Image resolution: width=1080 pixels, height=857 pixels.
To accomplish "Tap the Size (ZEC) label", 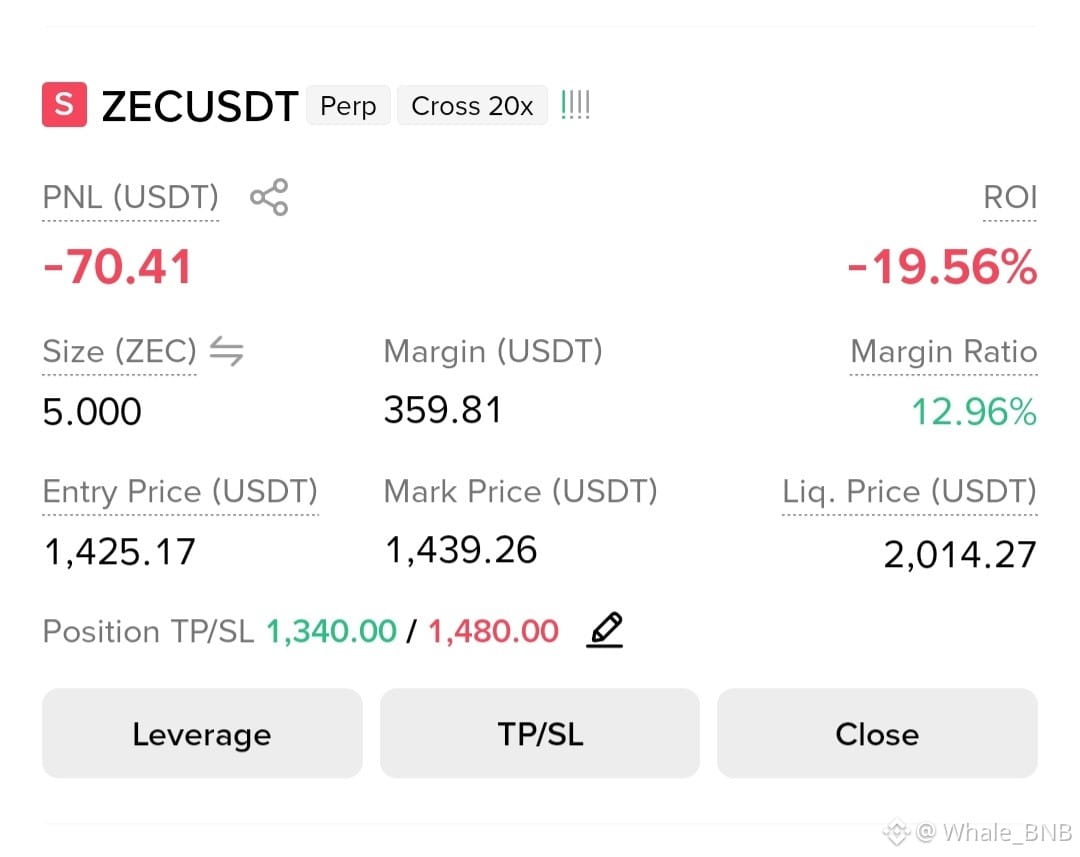I will point(120,351).
